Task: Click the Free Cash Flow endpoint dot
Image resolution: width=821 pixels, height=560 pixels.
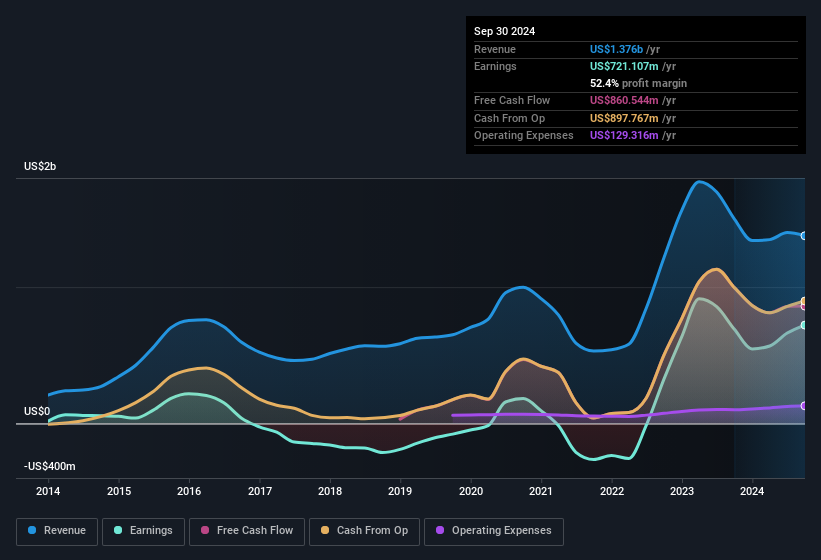Action: click(x=804, y=307)
